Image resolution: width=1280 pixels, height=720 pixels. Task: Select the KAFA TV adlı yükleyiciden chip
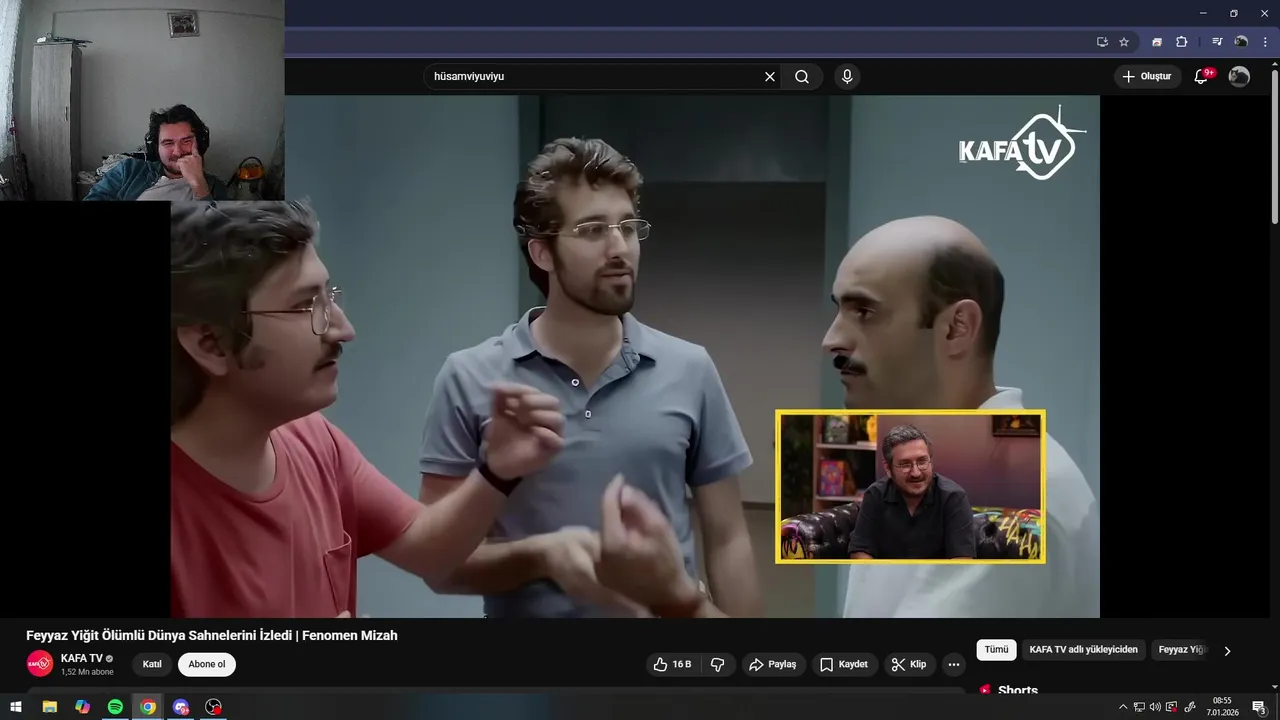point(1083,650)
